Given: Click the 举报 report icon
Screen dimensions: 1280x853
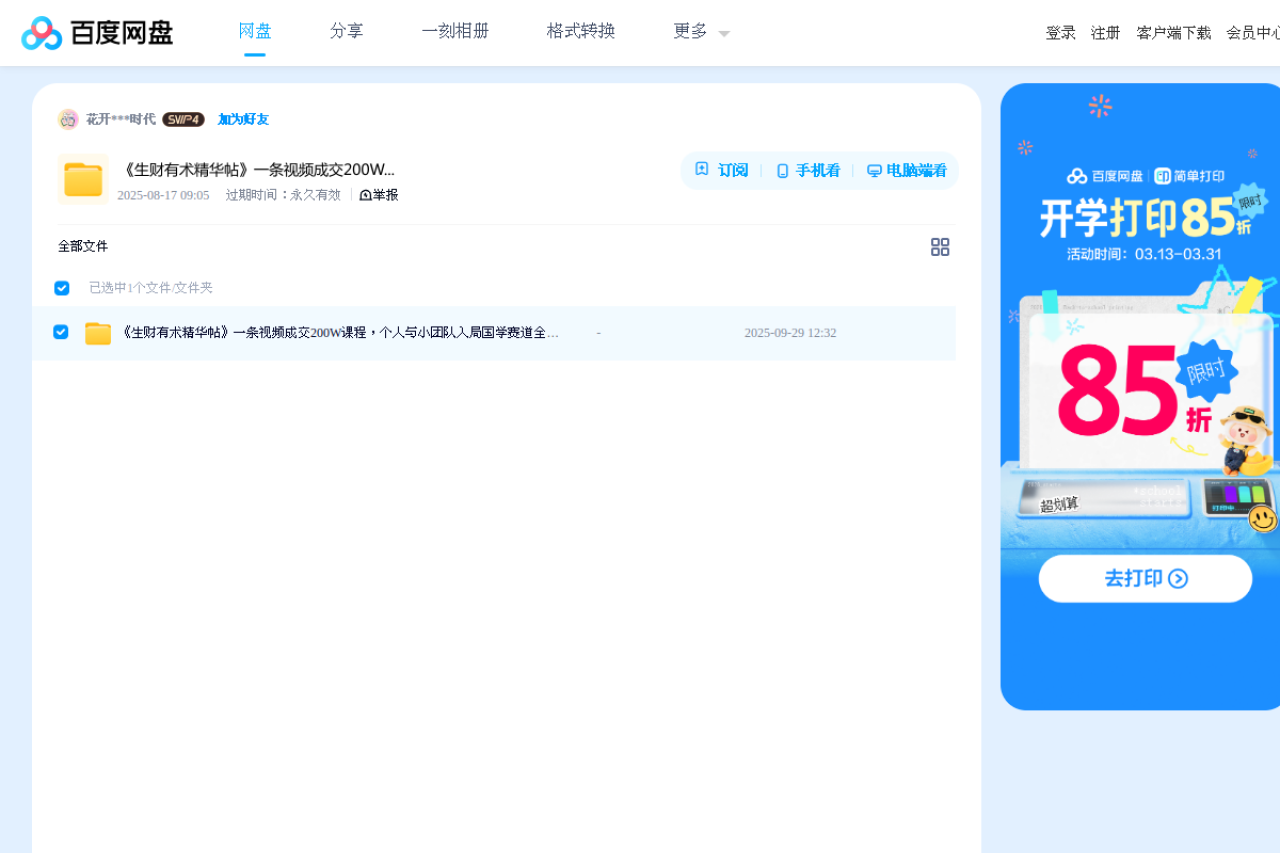Looking at the screenshot, I should tap(366, 194).
